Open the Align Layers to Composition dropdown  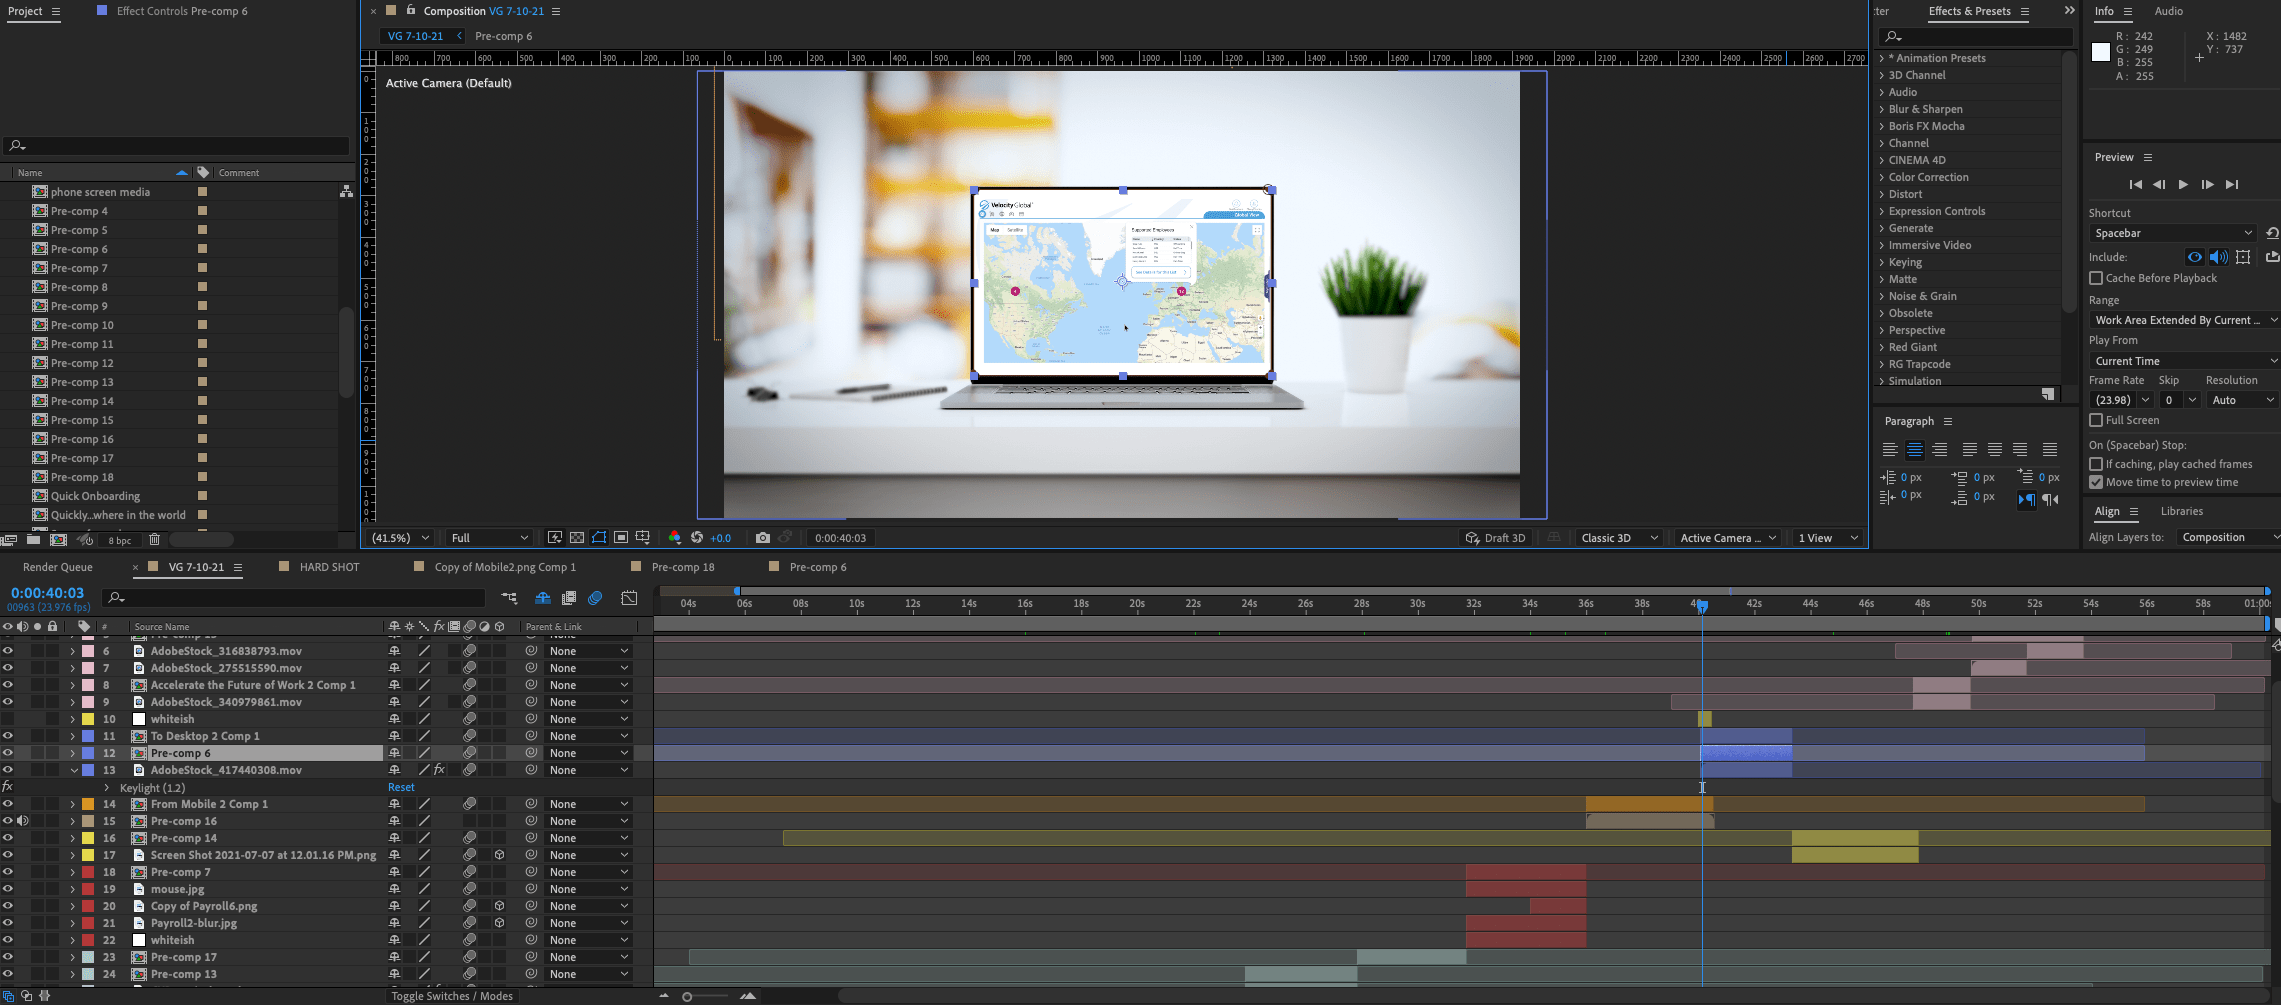click(2228, 537)
